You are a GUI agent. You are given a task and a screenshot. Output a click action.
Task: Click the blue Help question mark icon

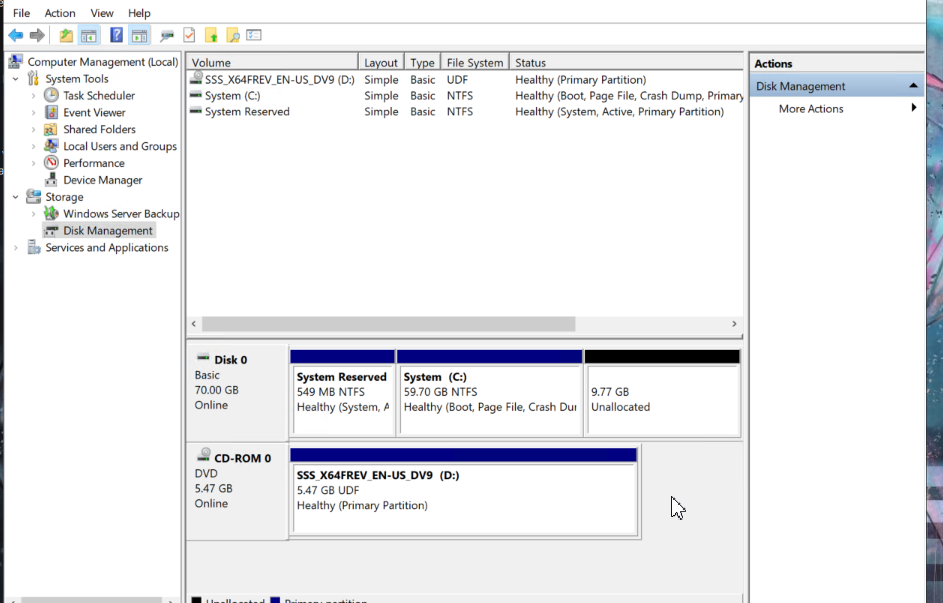[x=116, y=35]
